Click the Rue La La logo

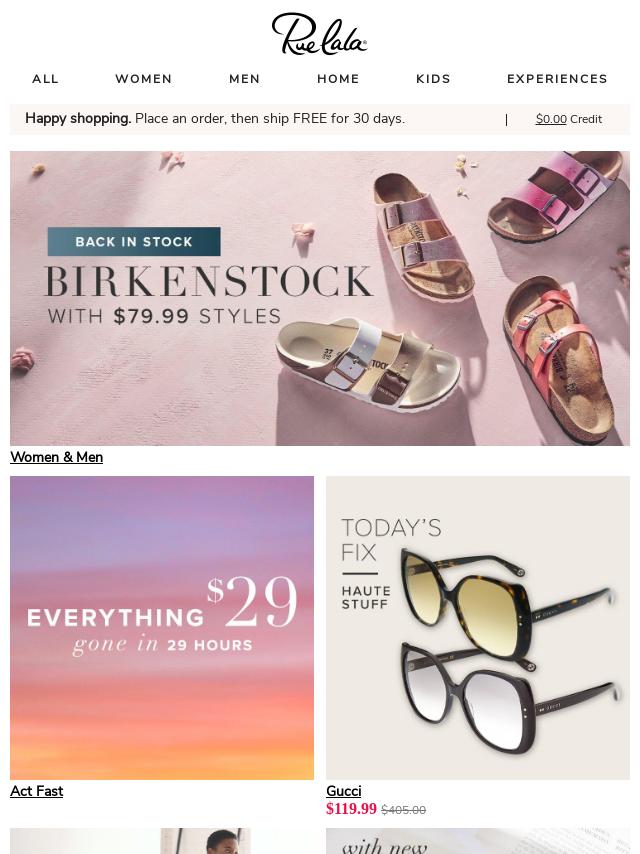pos(319,34)
